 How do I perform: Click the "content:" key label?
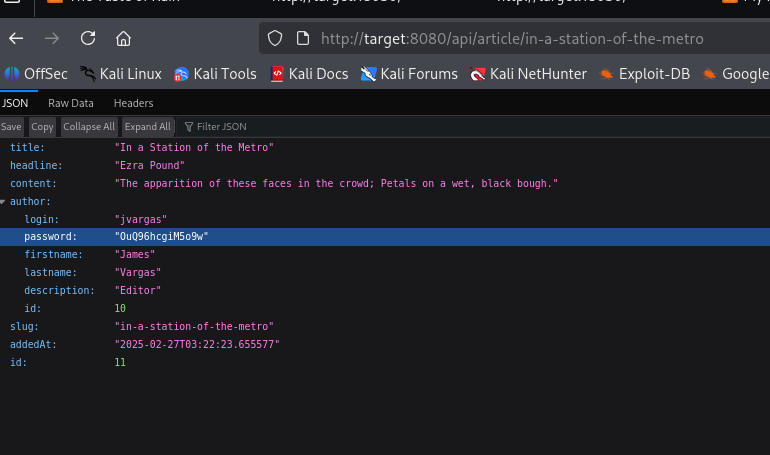(x=33, y=184)
